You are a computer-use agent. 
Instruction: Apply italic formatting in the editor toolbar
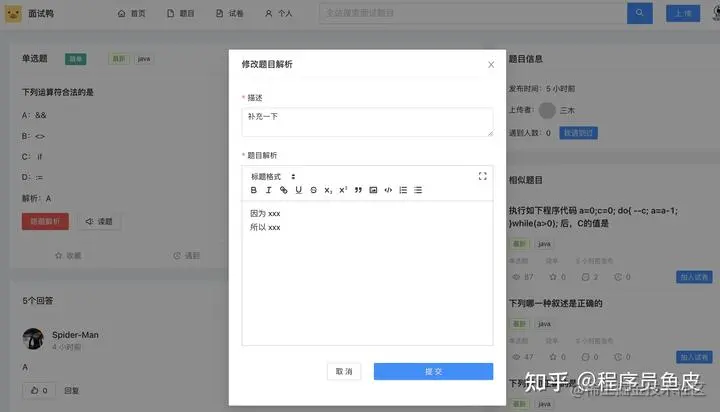(x=269, y=190)
